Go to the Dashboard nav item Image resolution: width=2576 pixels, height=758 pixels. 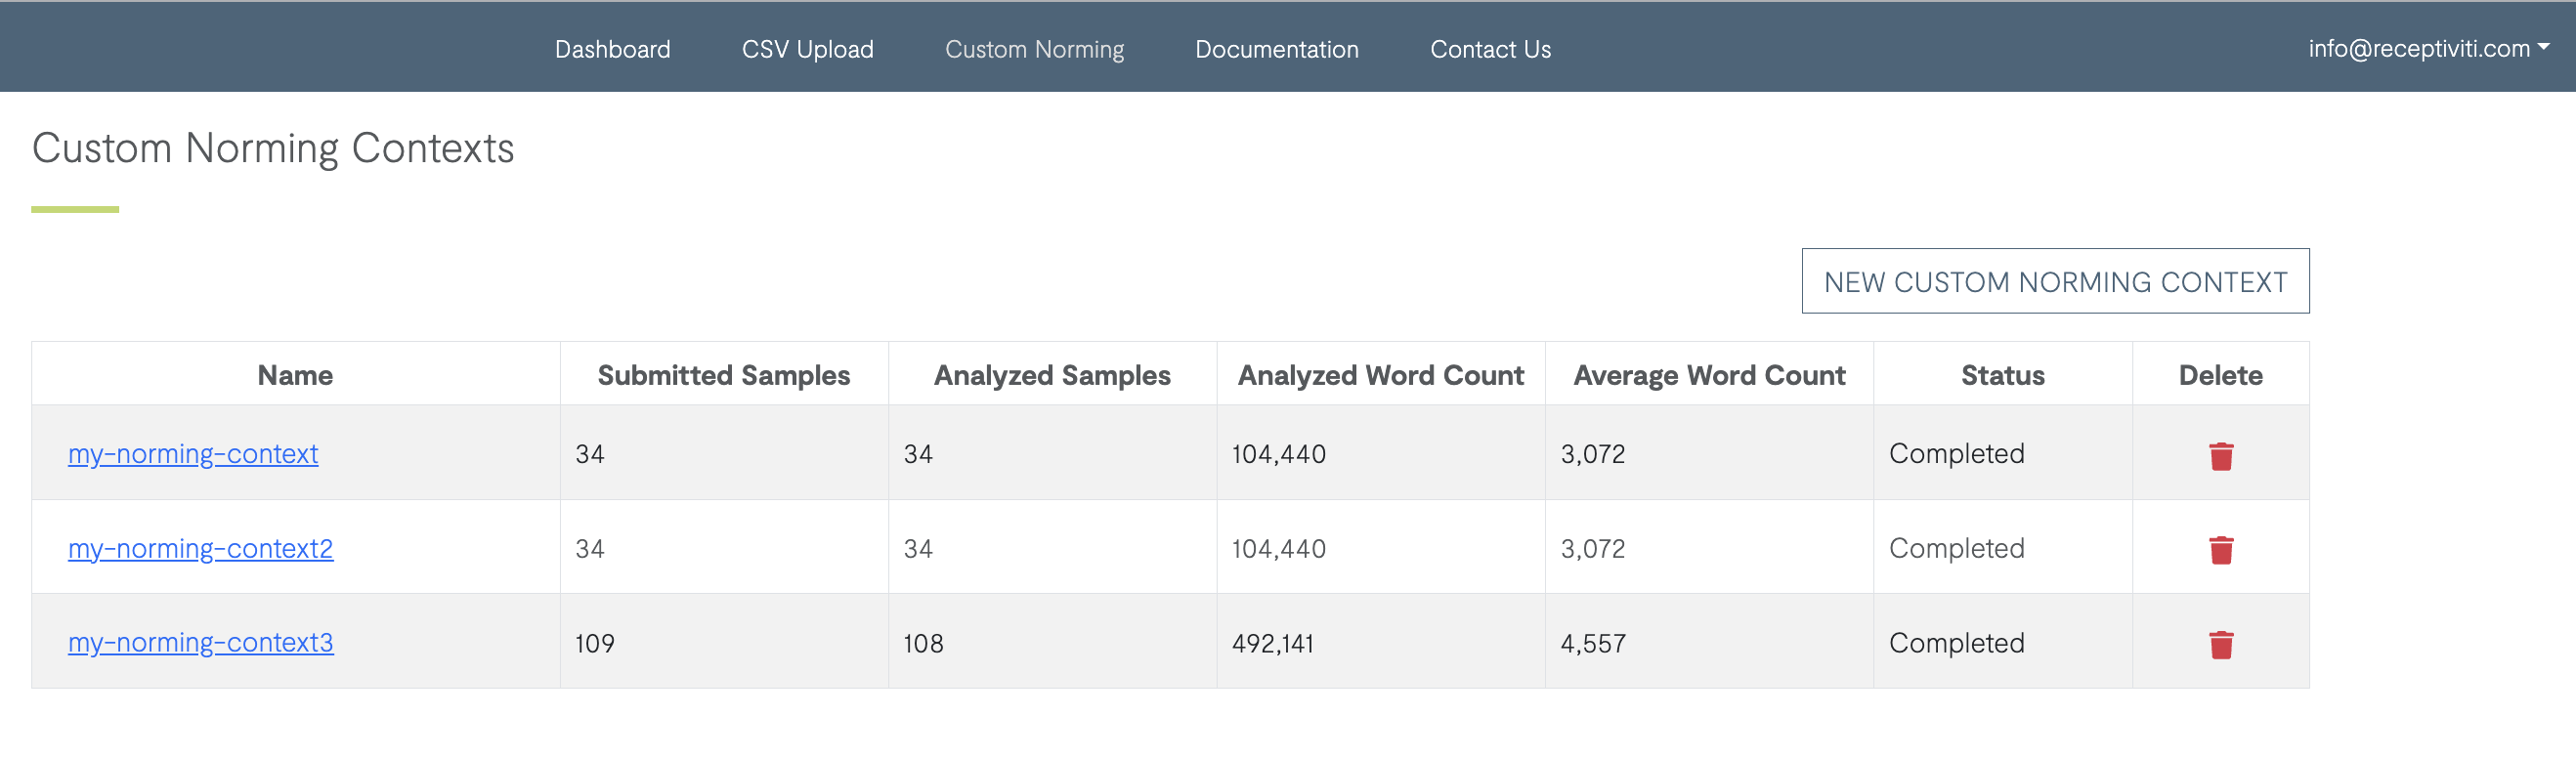point(612,49)
